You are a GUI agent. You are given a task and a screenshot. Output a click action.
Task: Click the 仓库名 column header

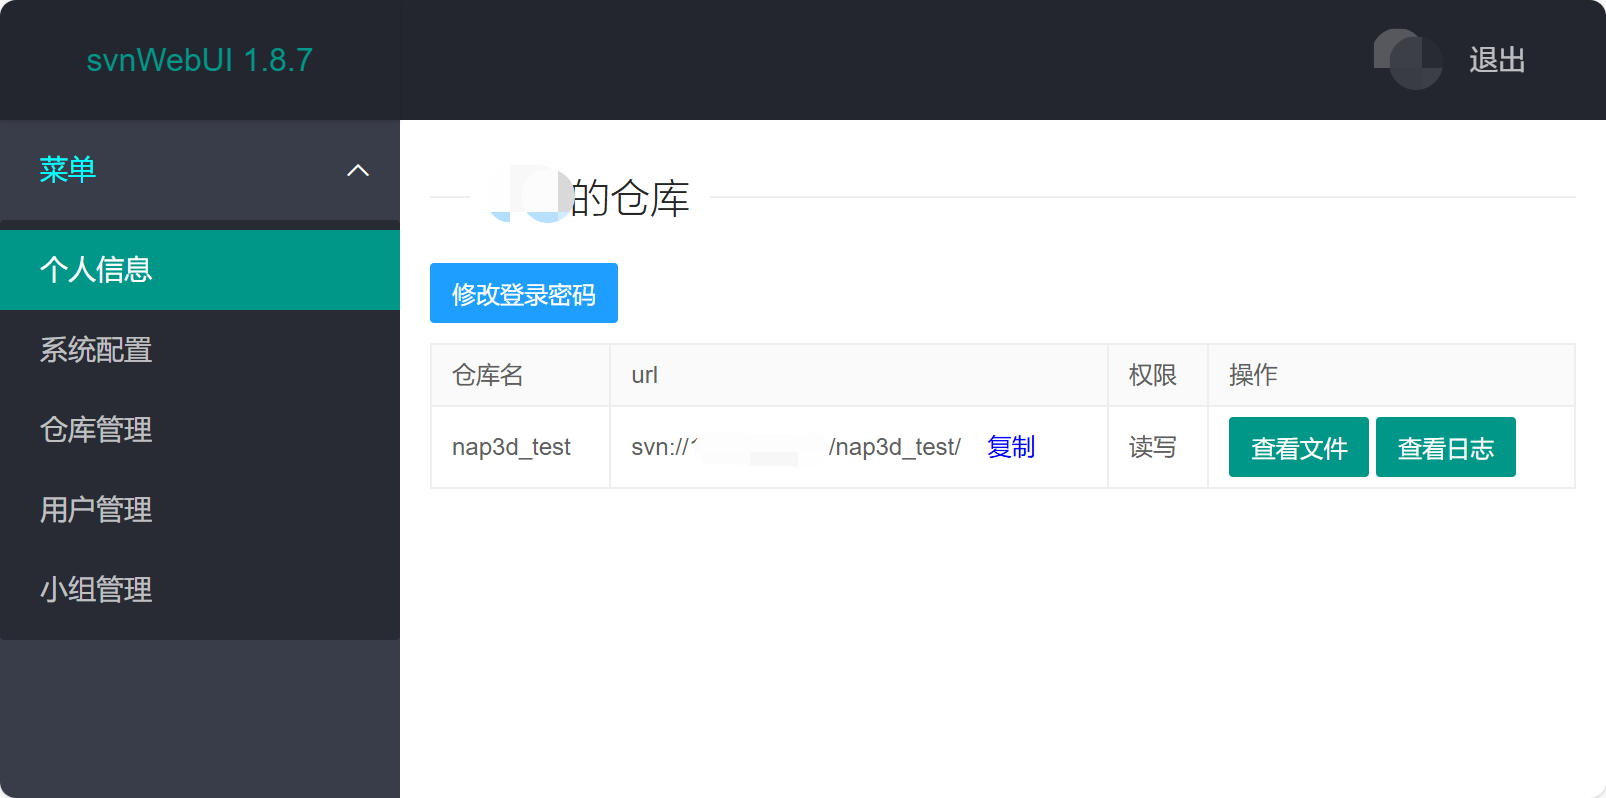(488, 375)
